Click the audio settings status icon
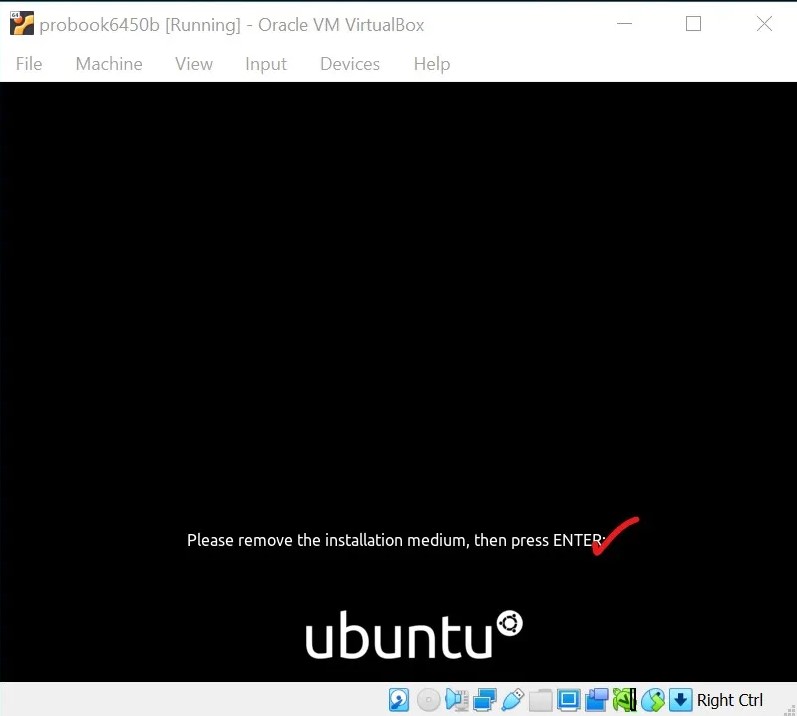 (457, 700)
